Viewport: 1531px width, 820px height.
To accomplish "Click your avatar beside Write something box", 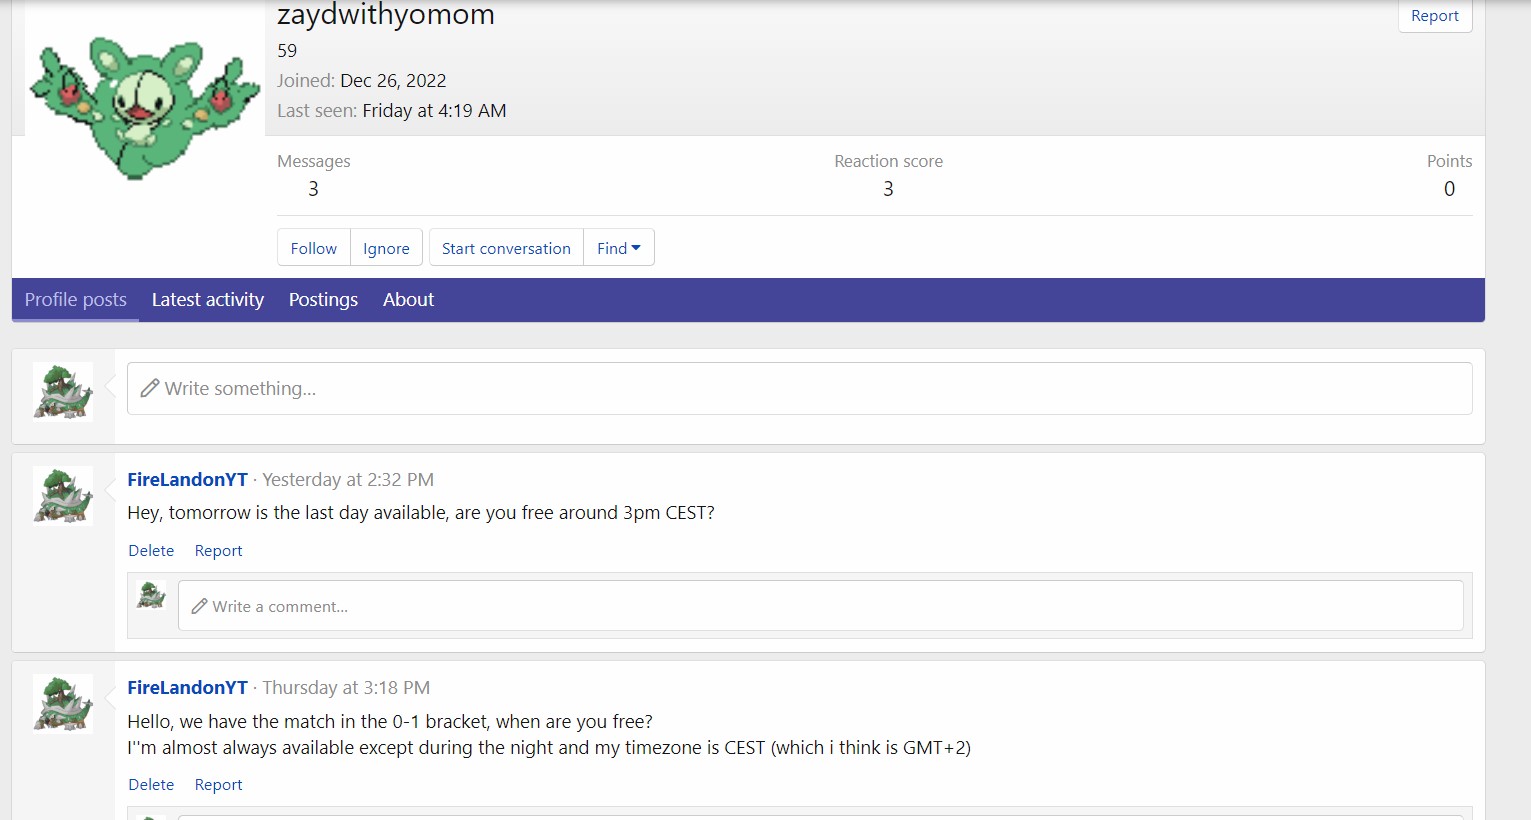I will click(63, 391).
